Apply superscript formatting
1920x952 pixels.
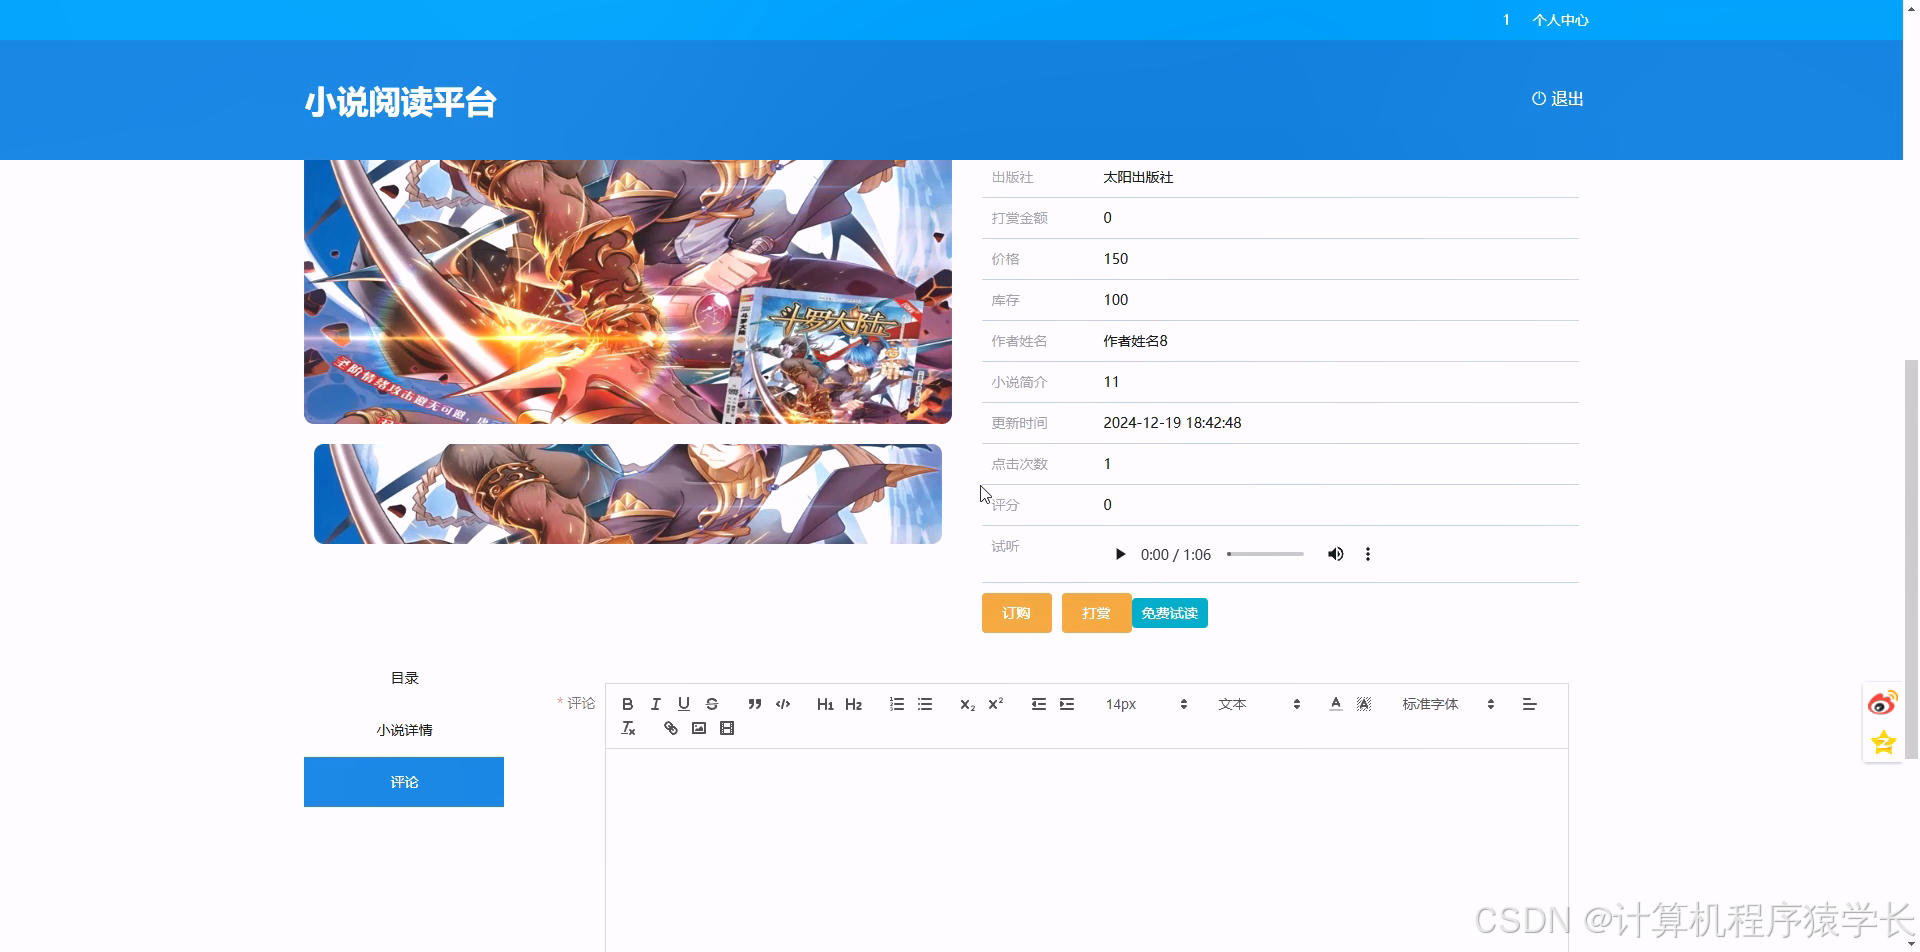[x=995, y=704]
